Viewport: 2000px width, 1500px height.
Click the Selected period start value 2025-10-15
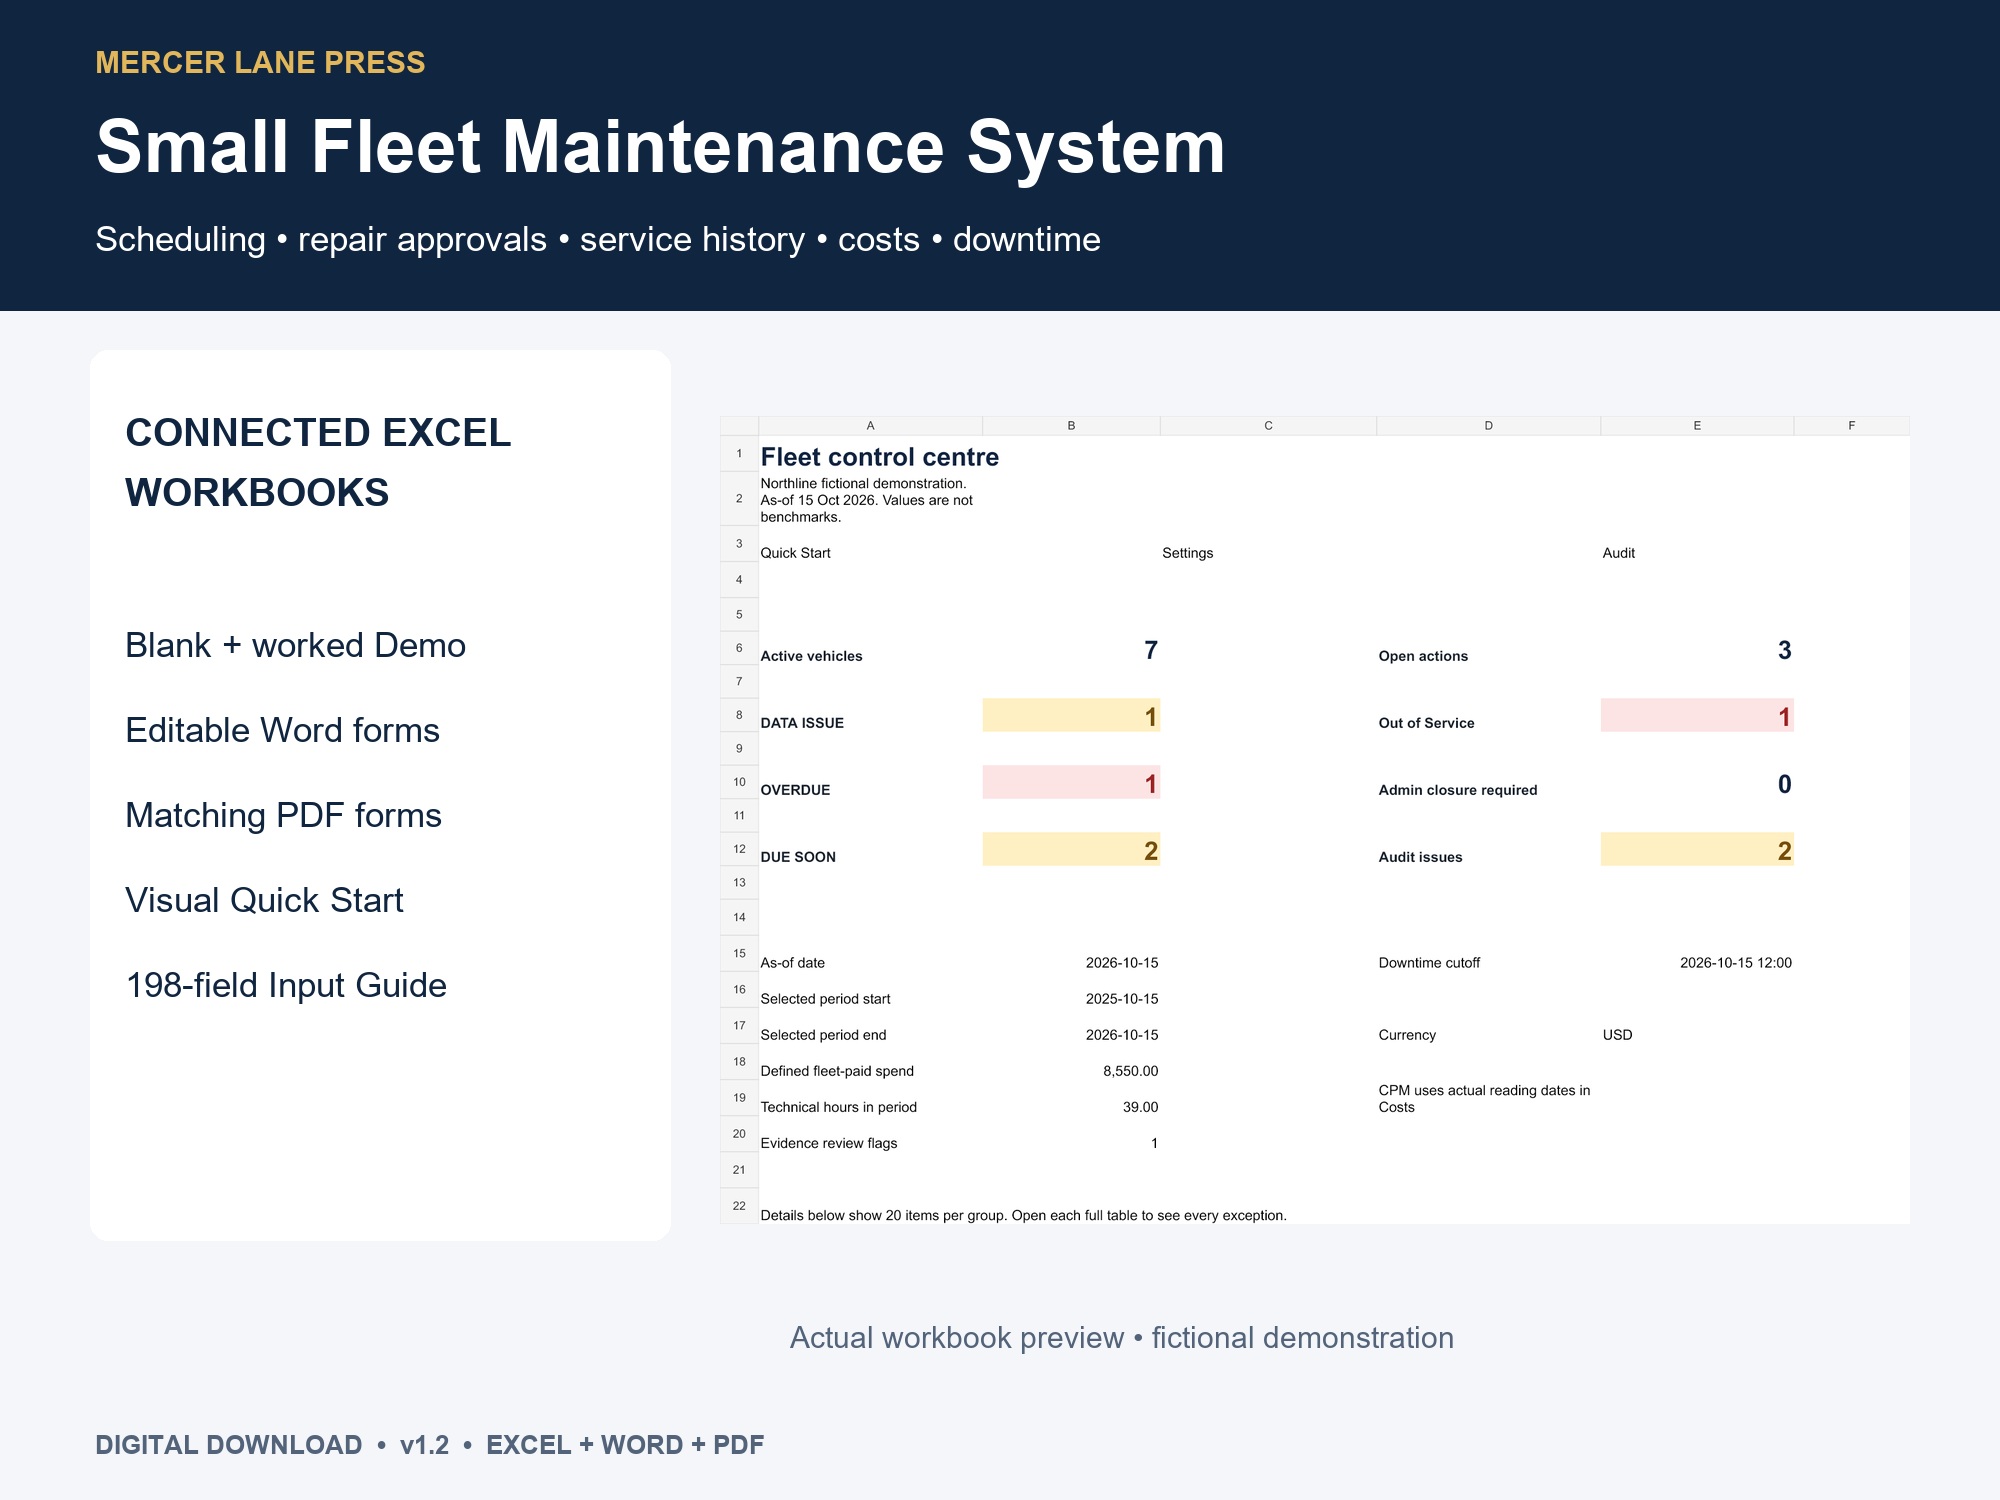point(1122,999)
